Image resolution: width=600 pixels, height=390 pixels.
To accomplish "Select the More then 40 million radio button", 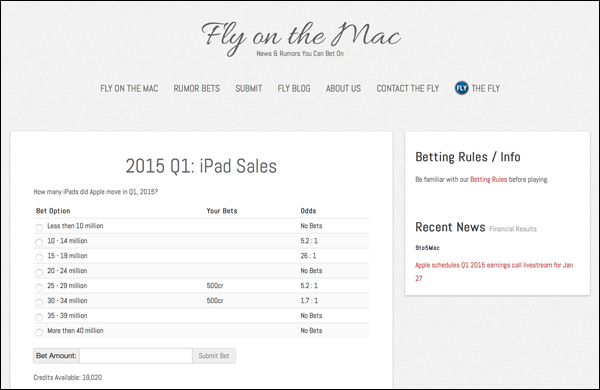I will pos(39,332).
